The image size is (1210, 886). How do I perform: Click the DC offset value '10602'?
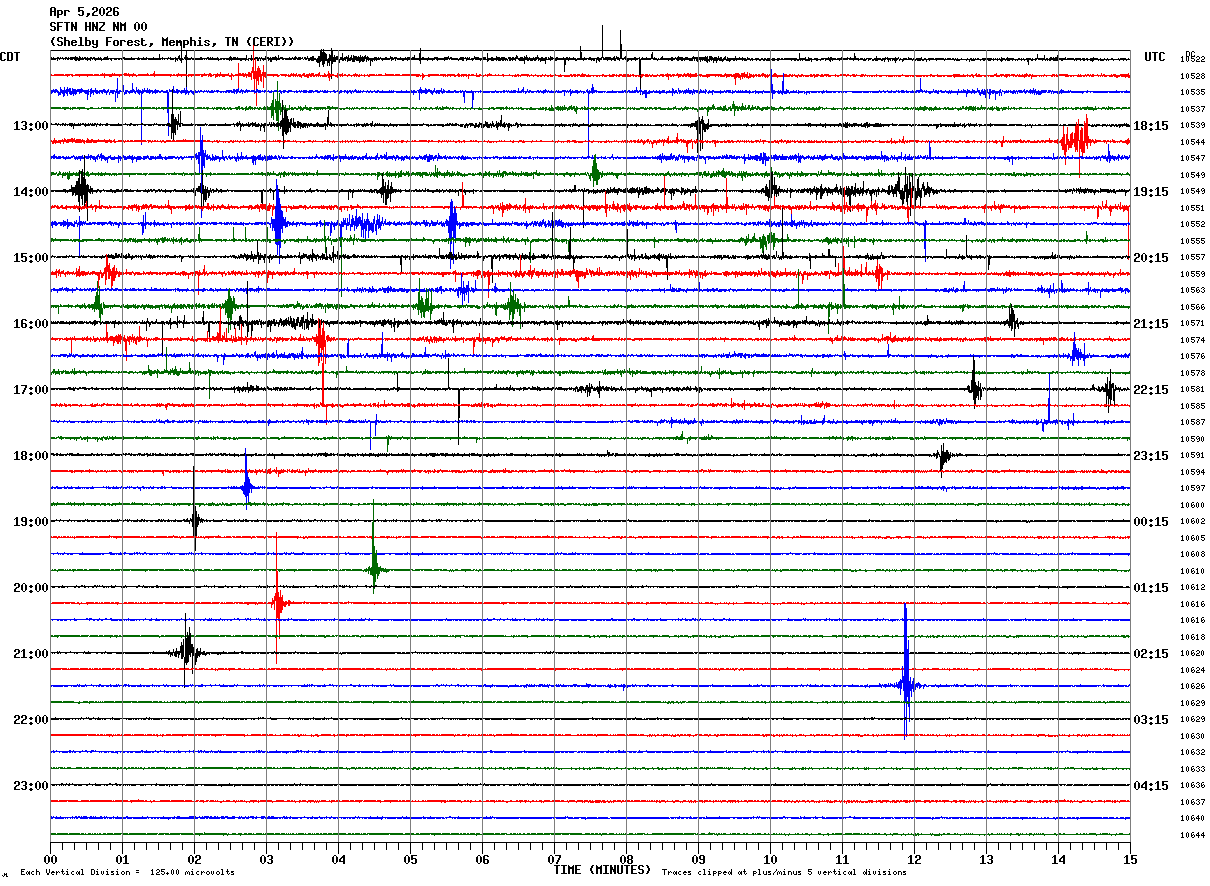coord(1192,521)
